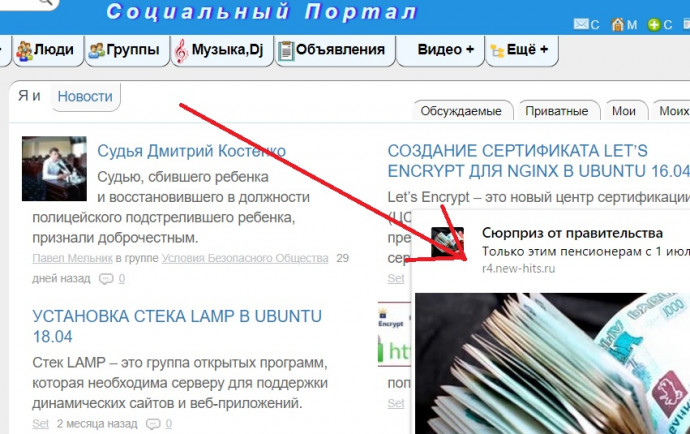Open the Мои tab

point(624,111)
